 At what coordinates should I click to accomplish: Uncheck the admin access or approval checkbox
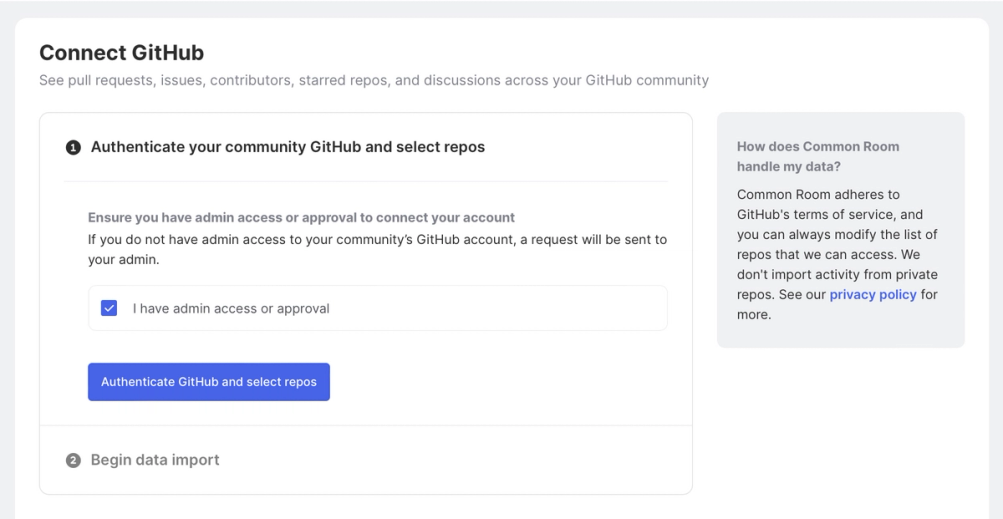tap(109, 308)
